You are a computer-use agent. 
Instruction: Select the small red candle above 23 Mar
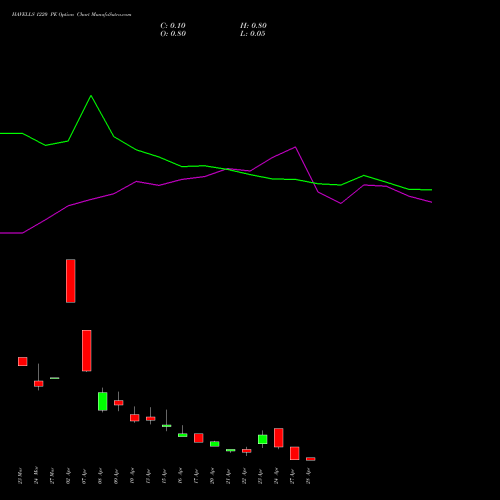pyautogui.click(x=23, y=362)
